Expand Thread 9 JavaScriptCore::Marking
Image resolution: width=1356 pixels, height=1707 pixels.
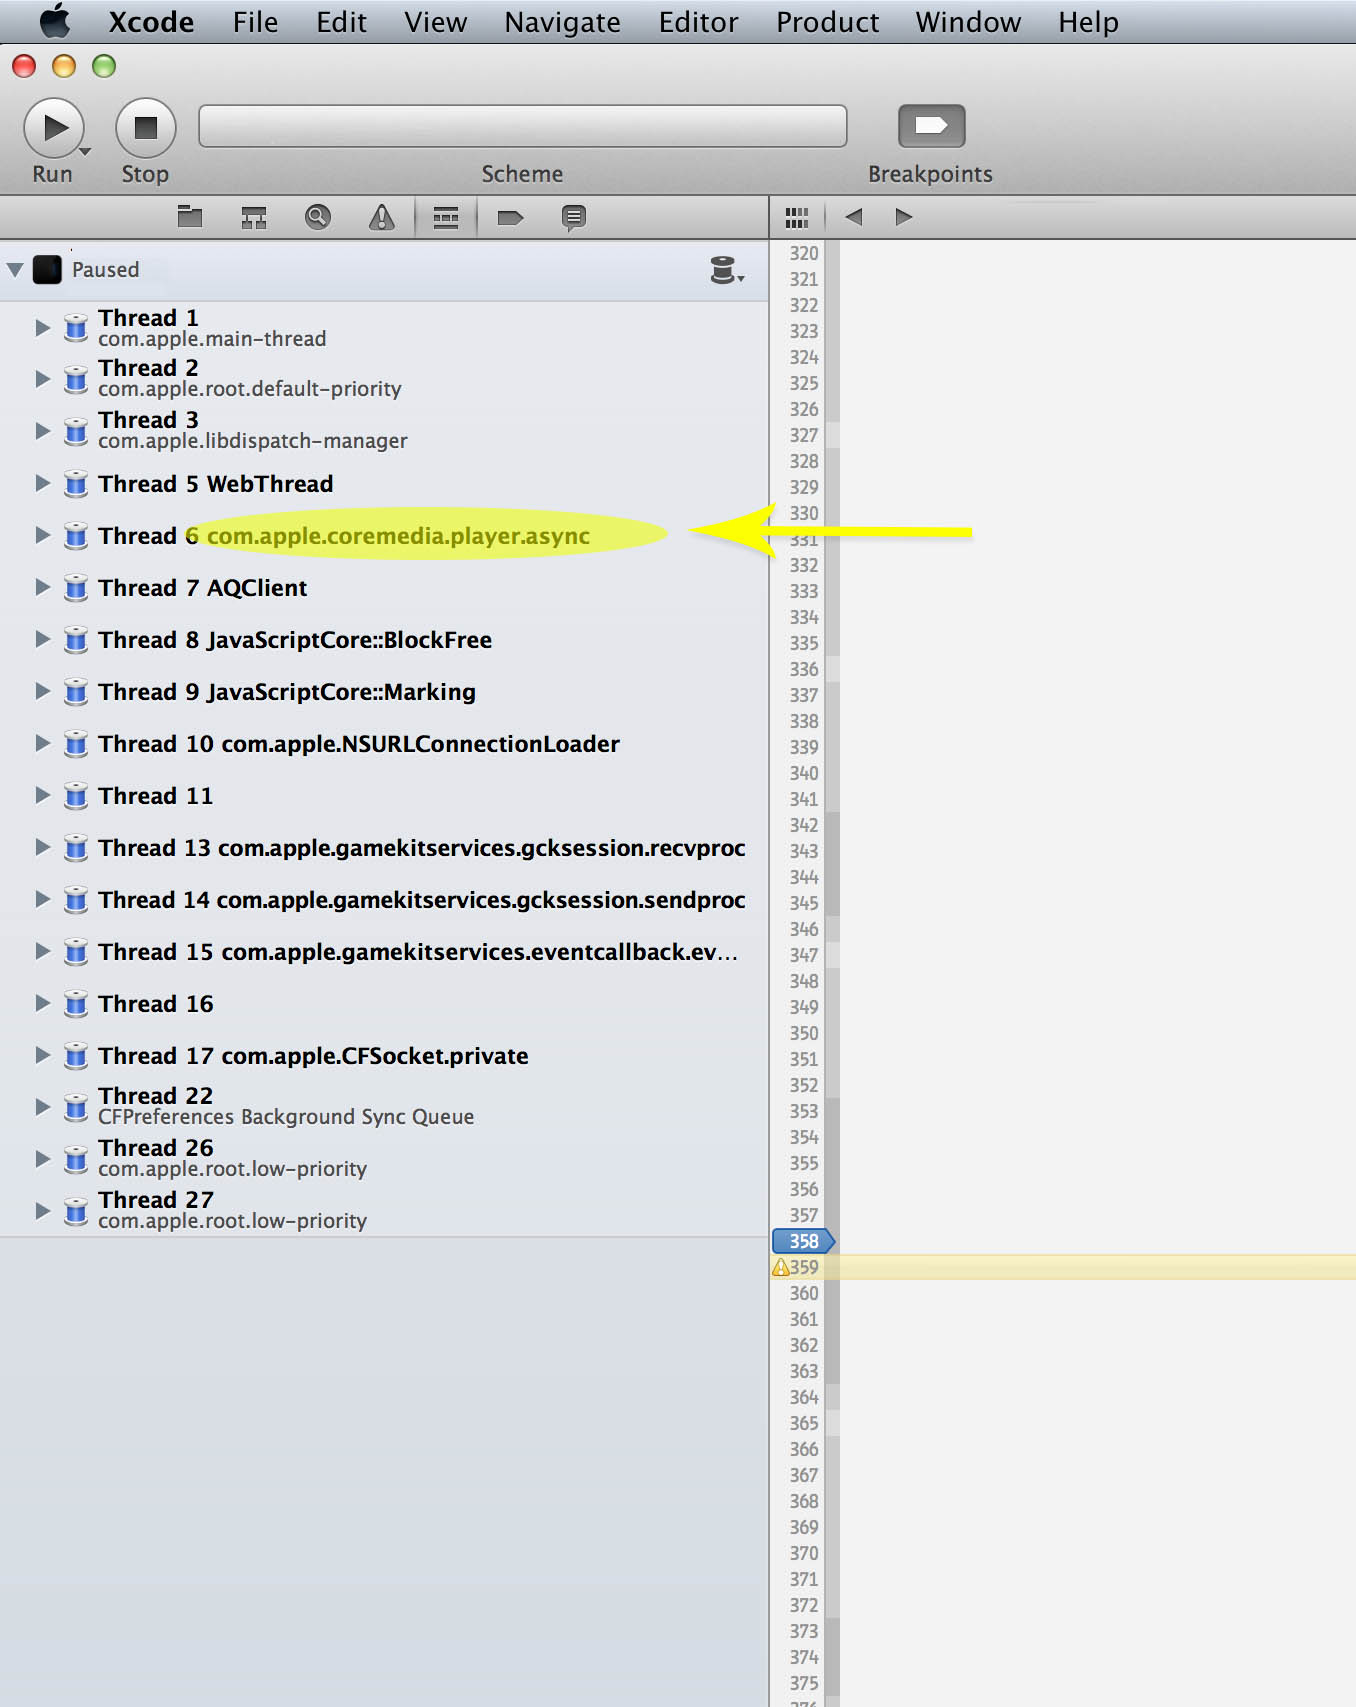pos(42,691)
